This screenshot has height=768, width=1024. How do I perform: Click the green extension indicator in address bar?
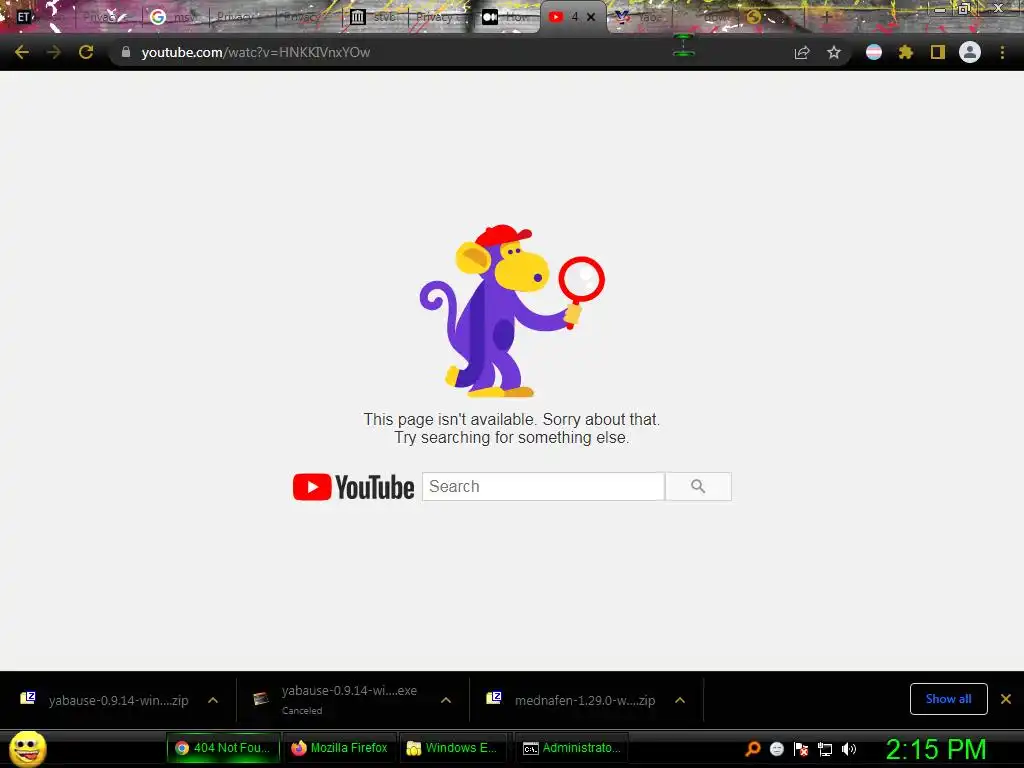(683, 46)
